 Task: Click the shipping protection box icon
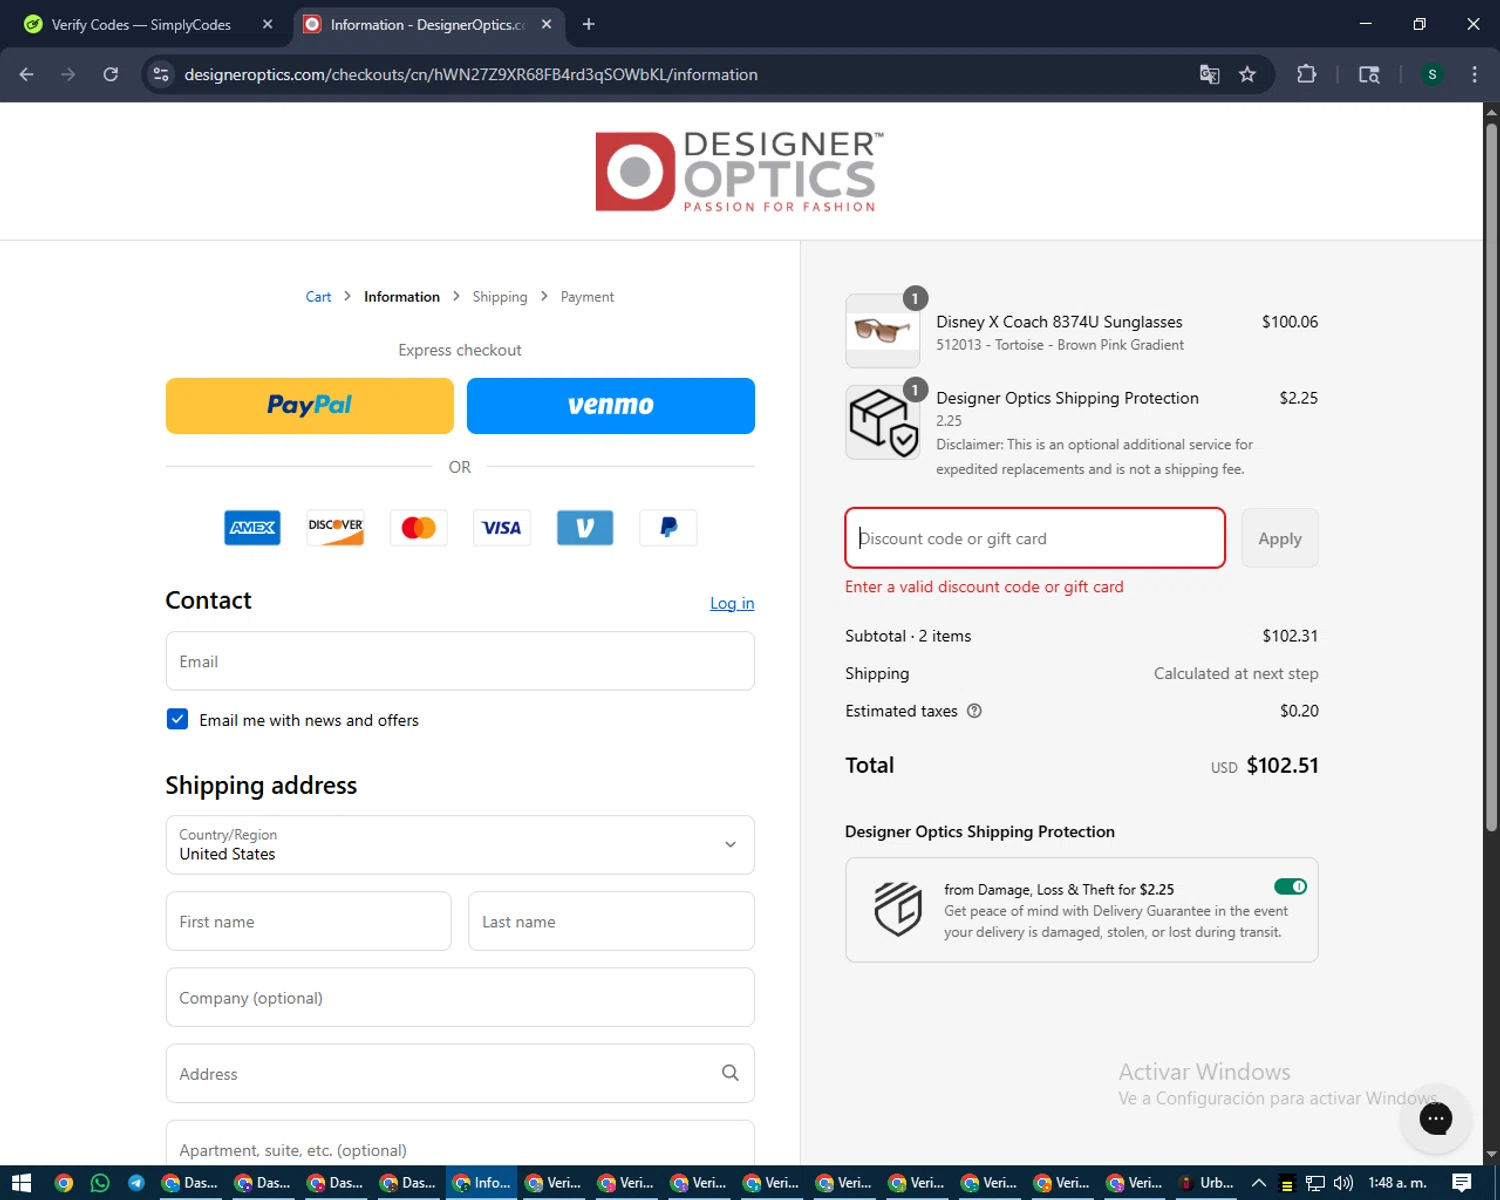883,422
